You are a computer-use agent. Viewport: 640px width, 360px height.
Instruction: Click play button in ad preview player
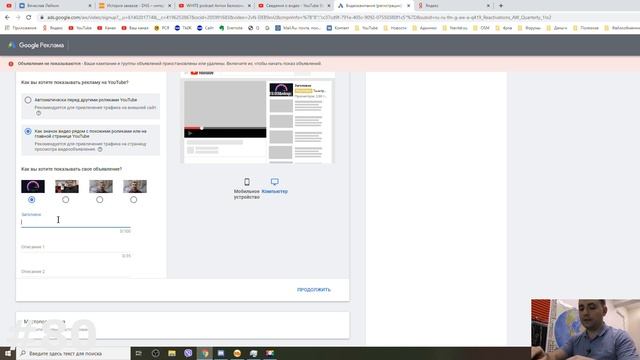[x=190, y=133]
